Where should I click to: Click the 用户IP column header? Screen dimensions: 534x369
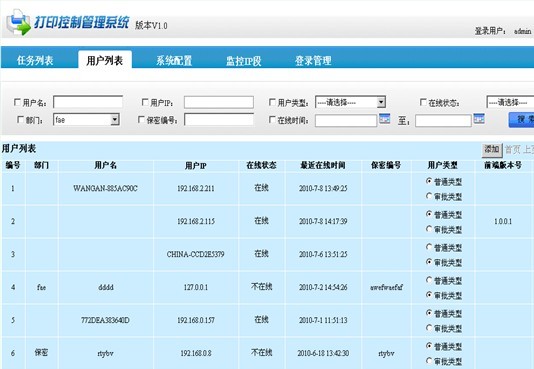click(195, 166)
